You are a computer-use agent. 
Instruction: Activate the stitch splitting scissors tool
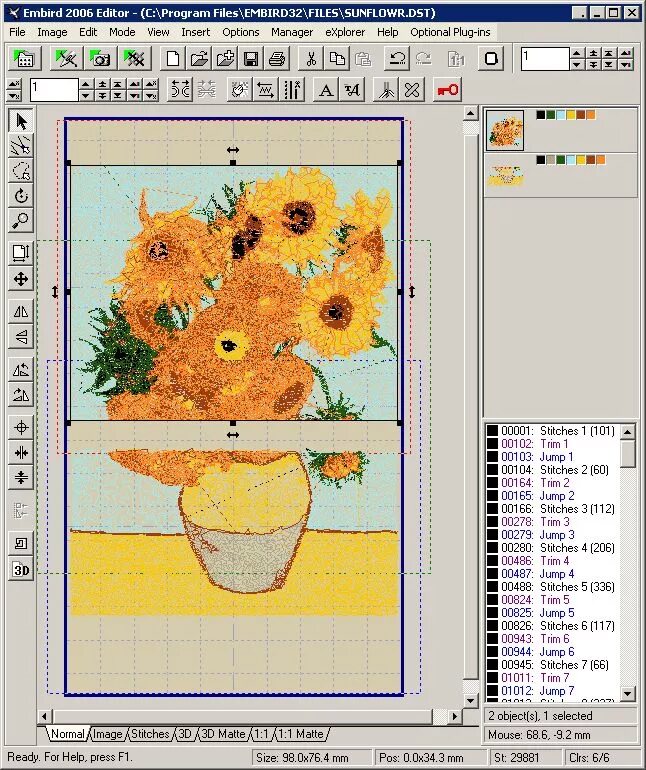coord(21,146)
